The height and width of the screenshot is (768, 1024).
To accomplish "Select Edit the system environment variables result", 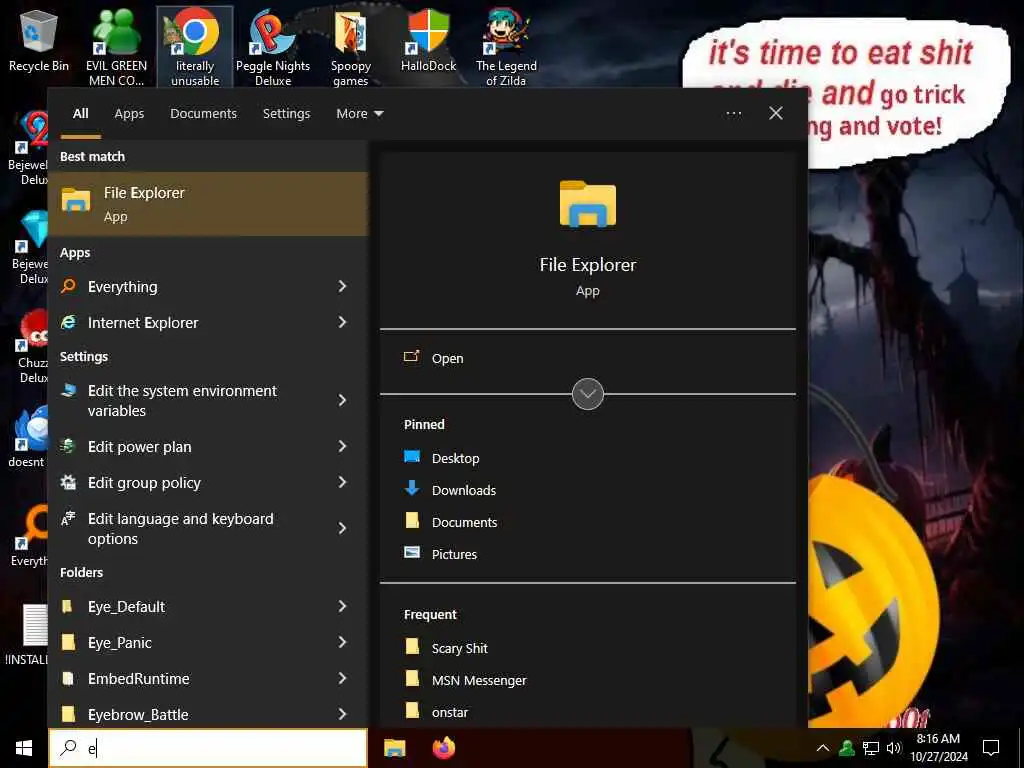I will [x=208, y=400].
